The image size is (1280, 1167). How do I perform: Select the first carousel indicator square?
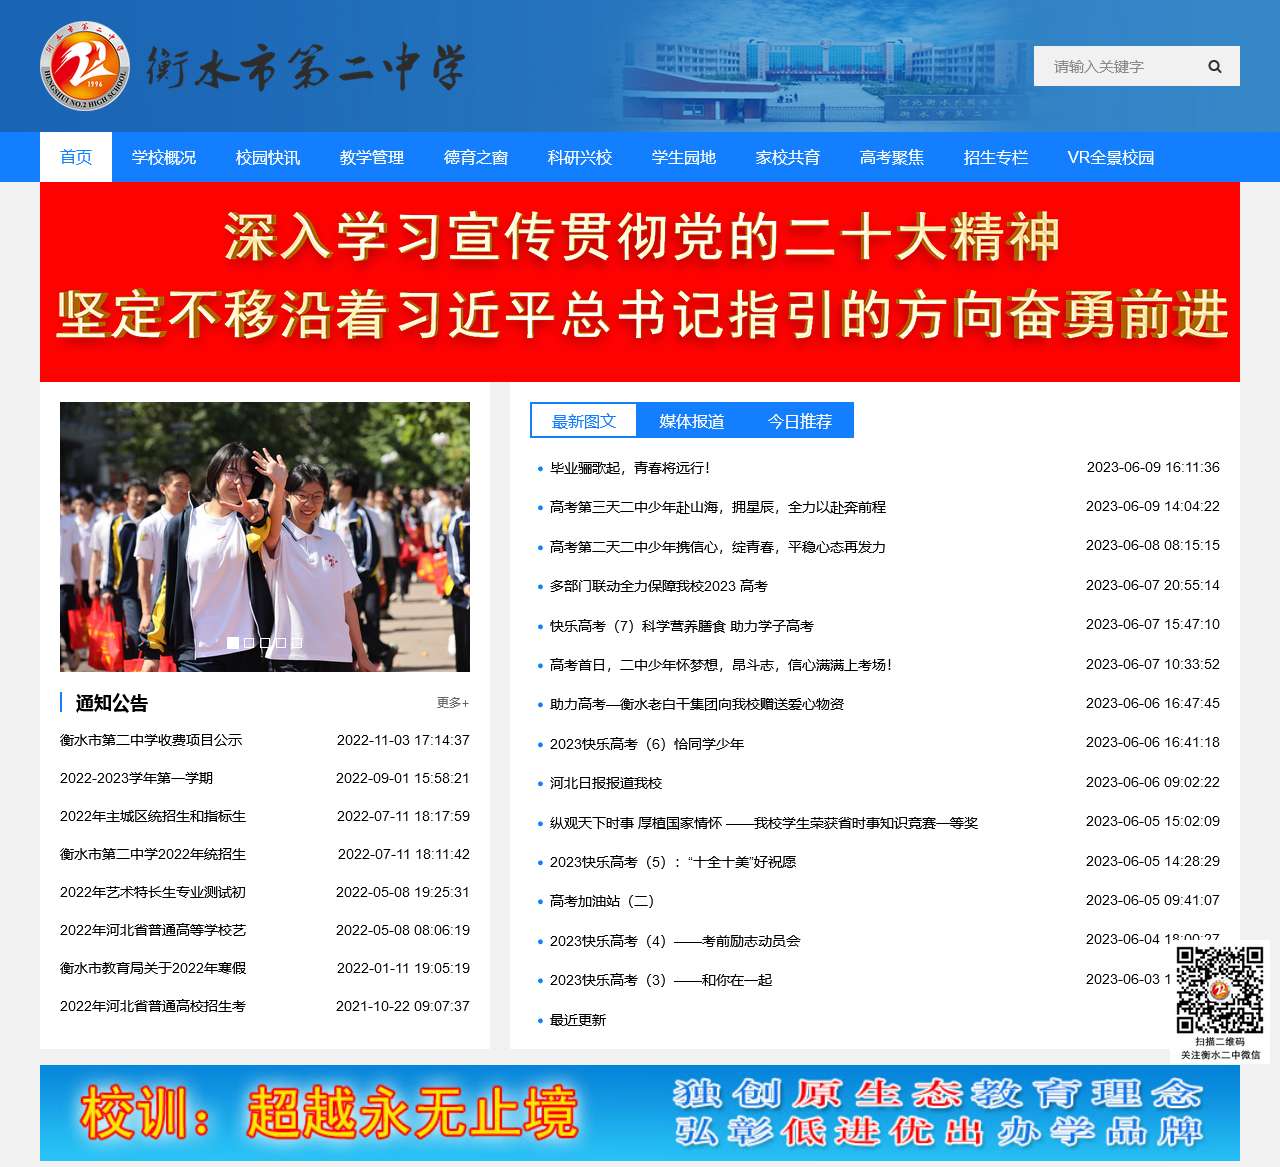tap(233, 643)
